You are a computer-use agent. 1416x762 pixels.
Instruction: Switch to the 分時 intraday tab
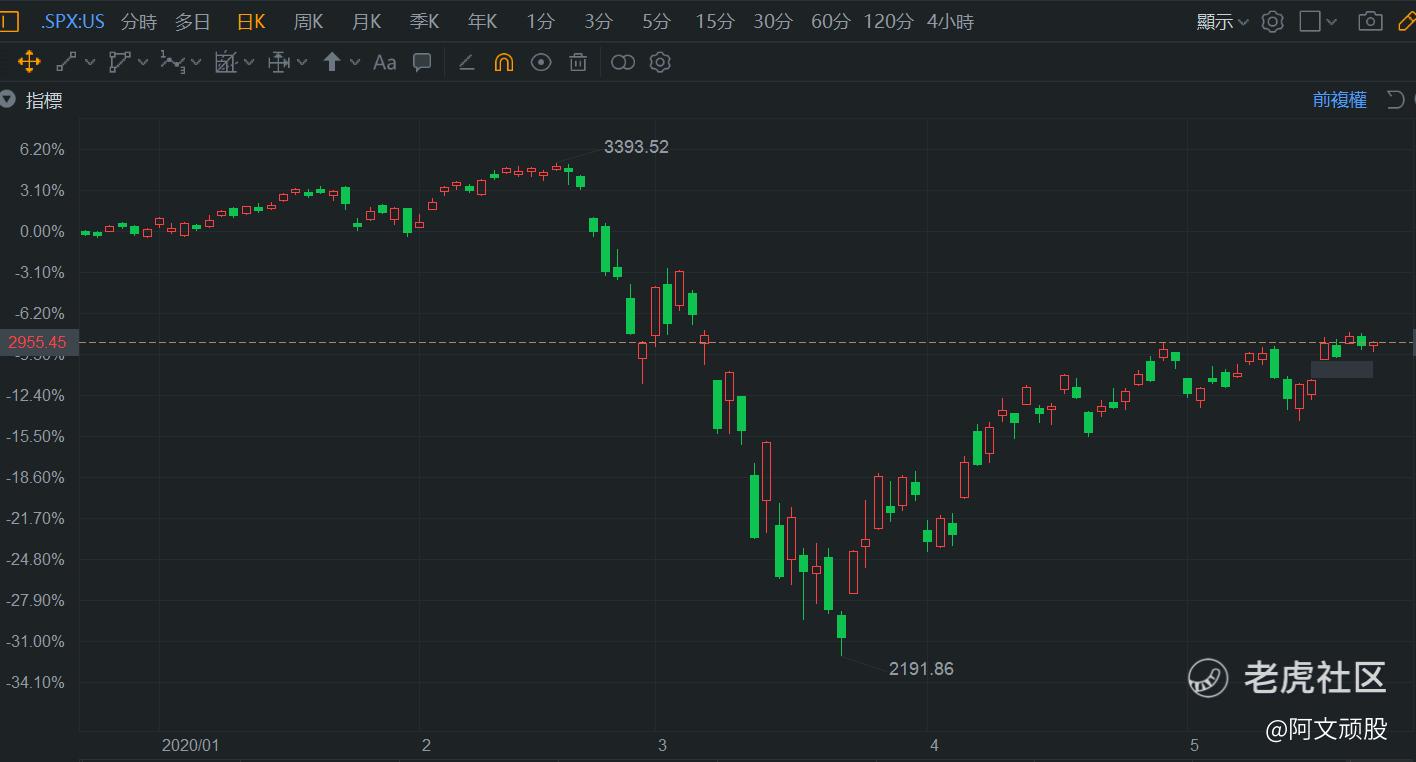click(139, 21)
